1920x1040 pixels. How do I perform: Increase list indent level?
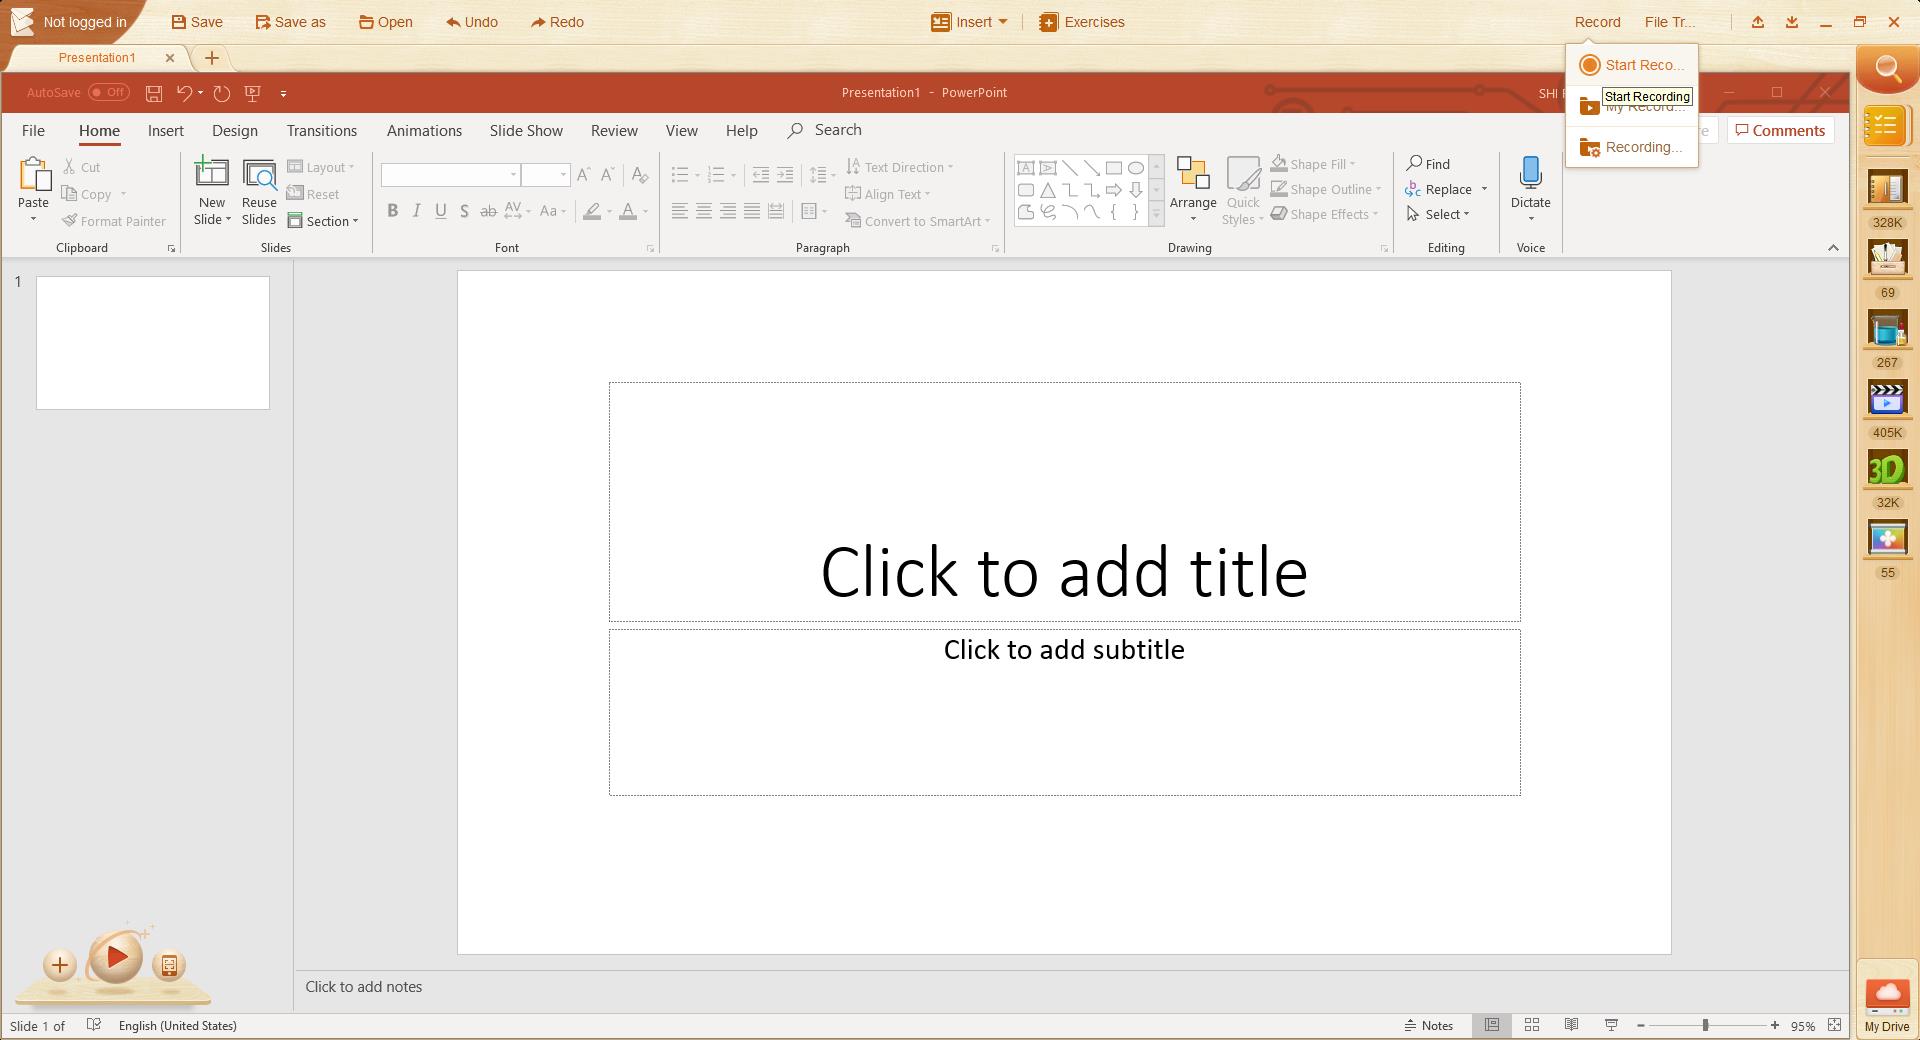[x=785, y=175]
